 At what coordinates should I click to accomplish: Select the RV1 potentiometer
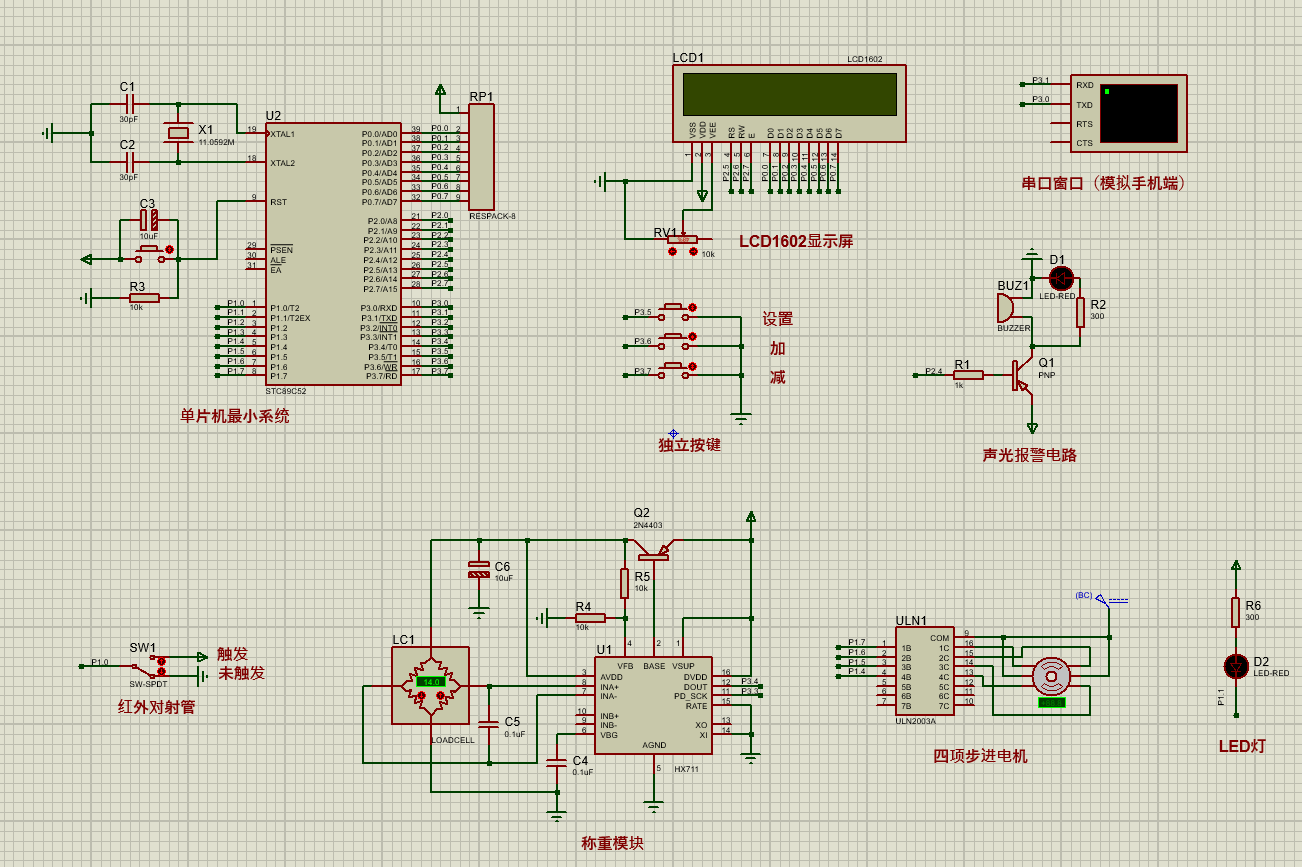(682, 239)
